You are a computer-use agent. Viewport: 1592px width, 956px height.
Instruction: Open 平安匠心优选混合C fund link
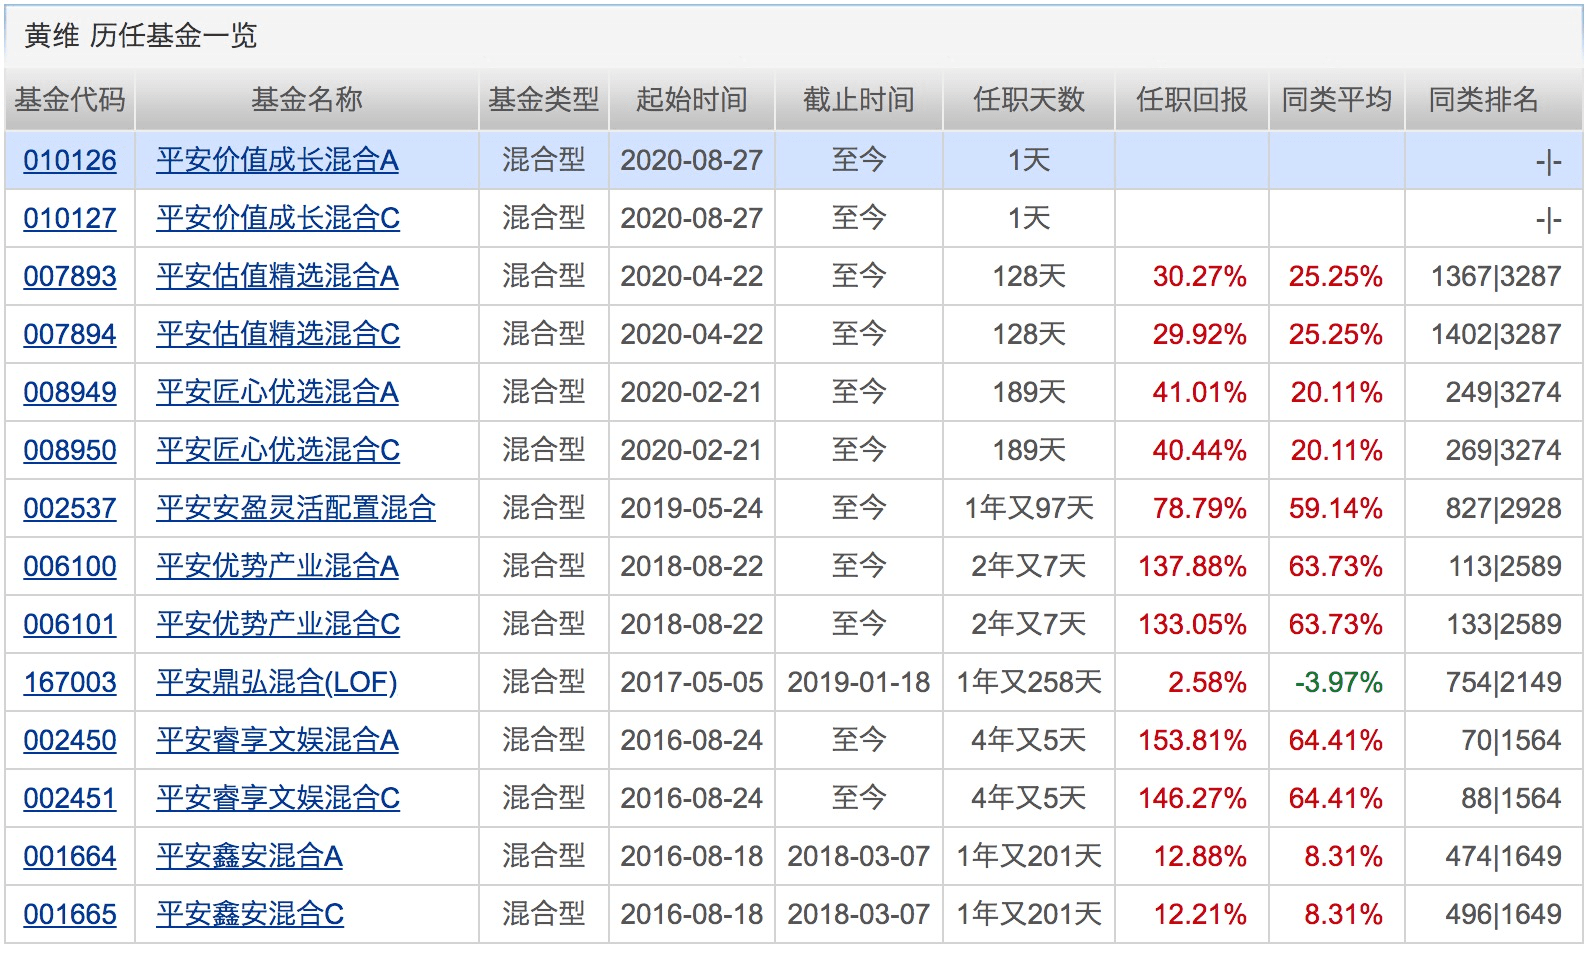(278, 450)
